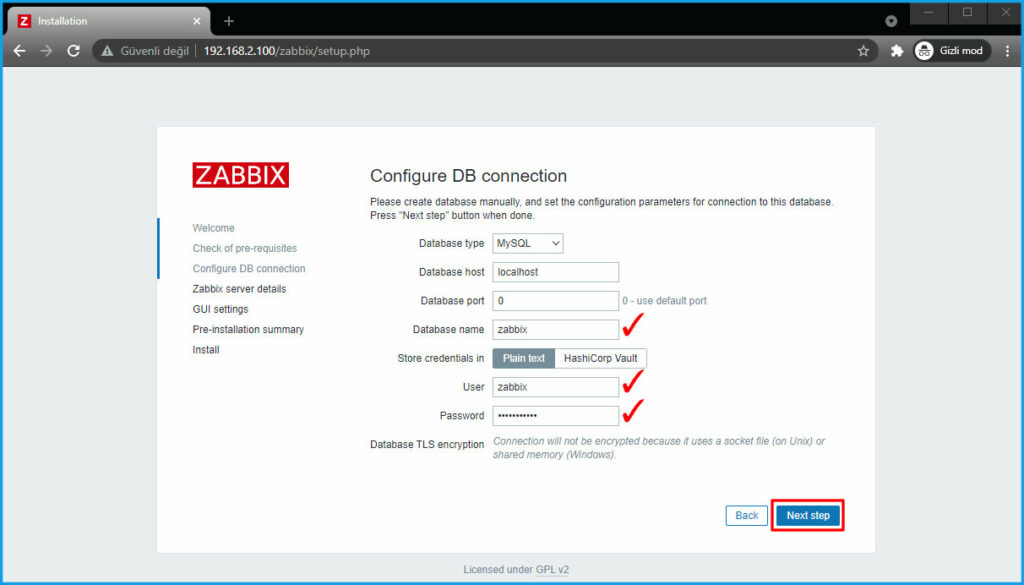Click the 'Connection will not be encrypted' note
The height and width of the screenshot is (585, 1024).
659,448
